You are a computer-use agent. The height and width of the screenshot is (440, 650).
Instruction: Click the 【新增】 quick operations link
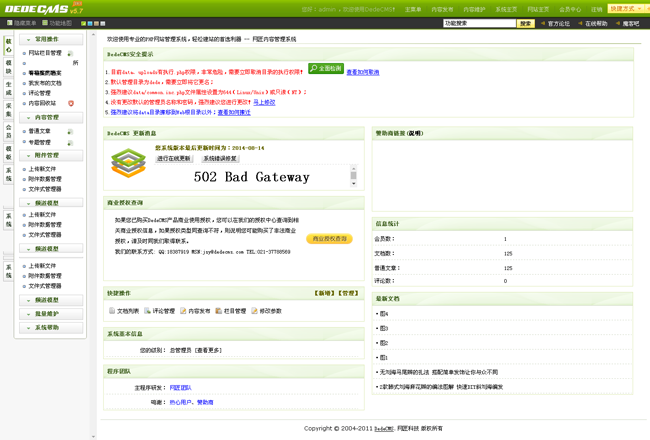pyautogui.click(x=325, y=293)
